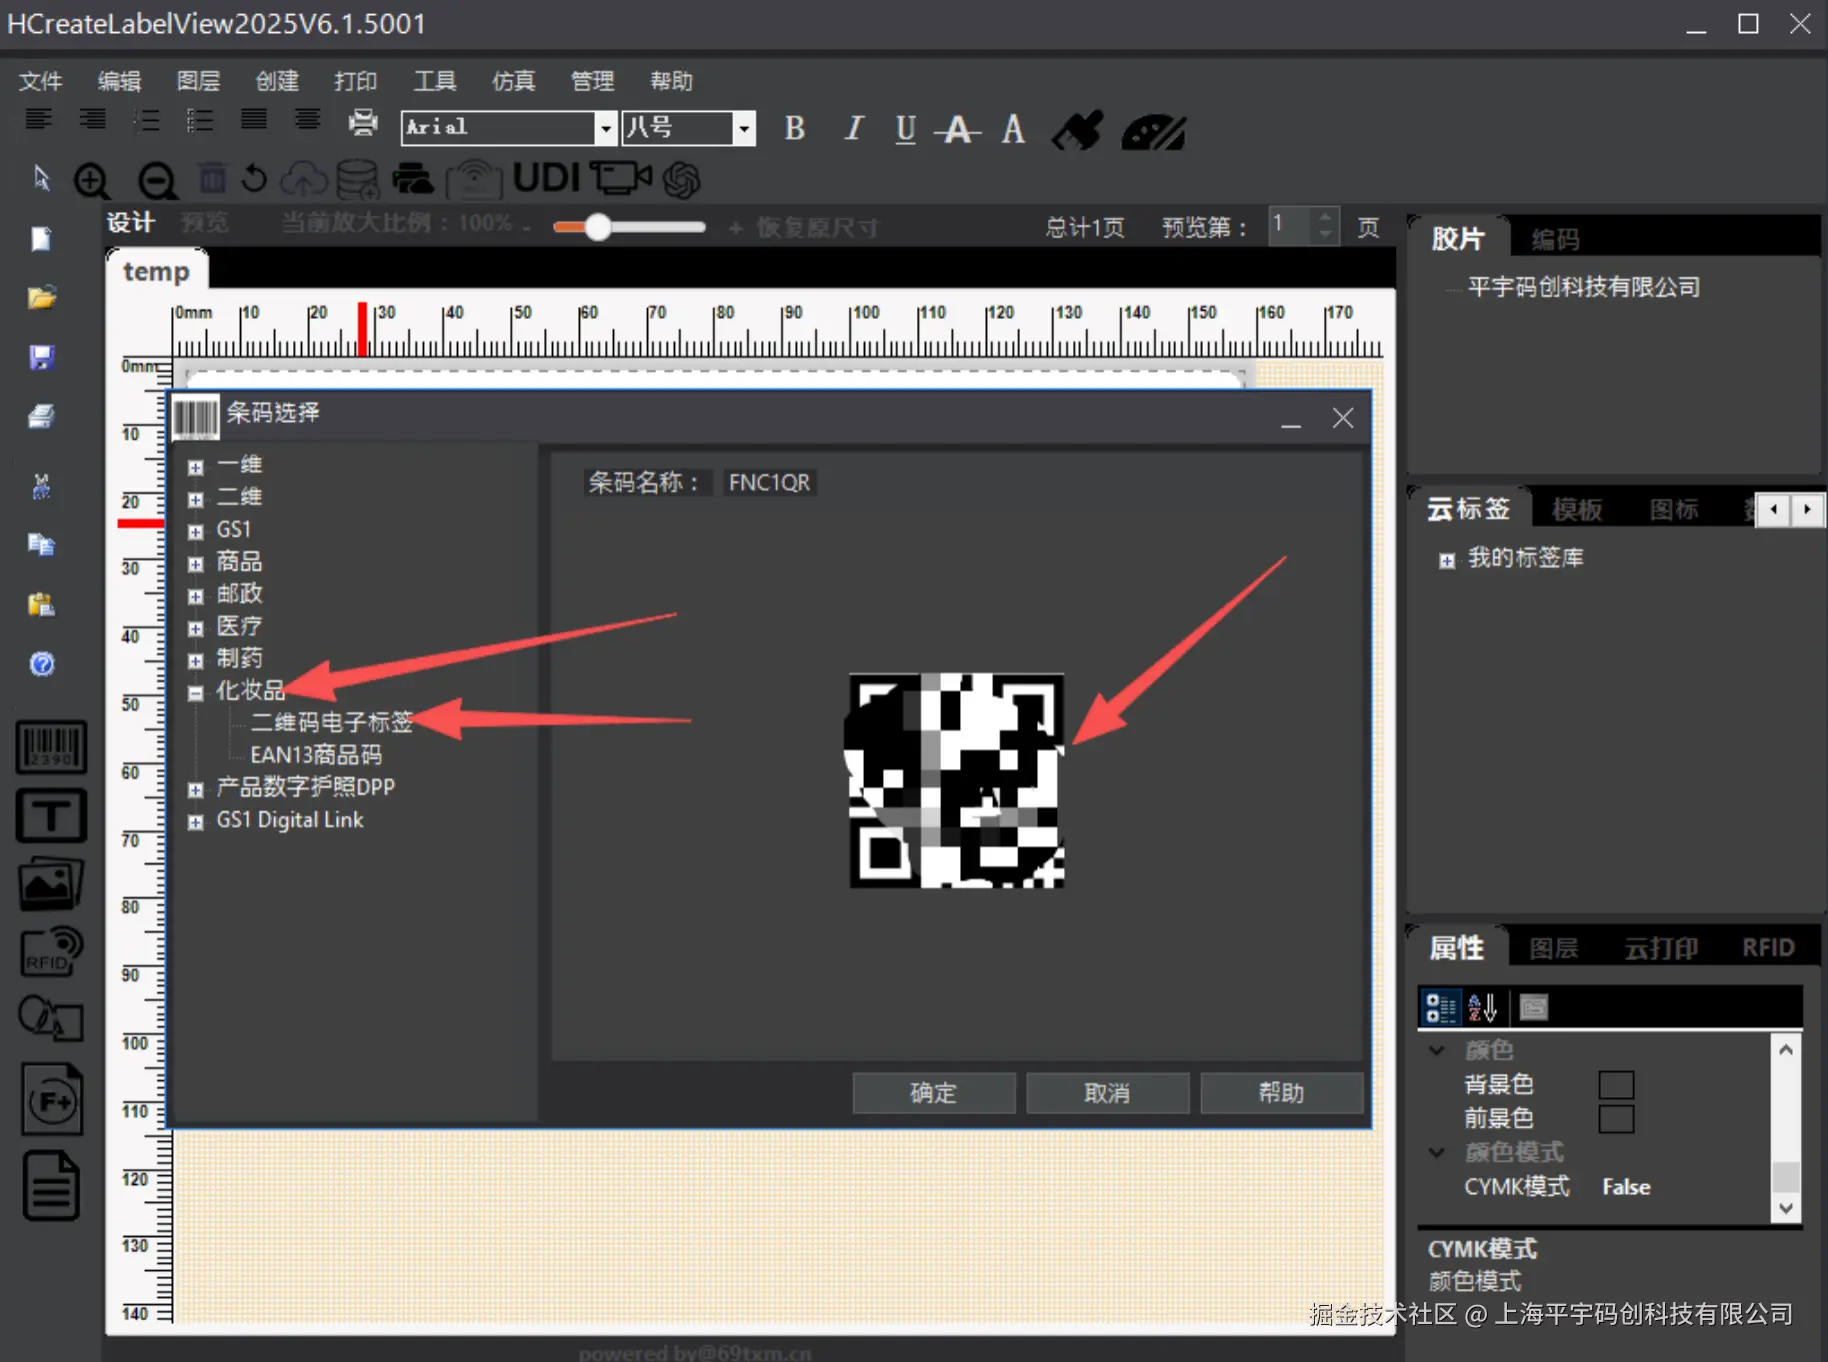Click the trash delete icon
1828x1362 pixels.
coord(212,178)
